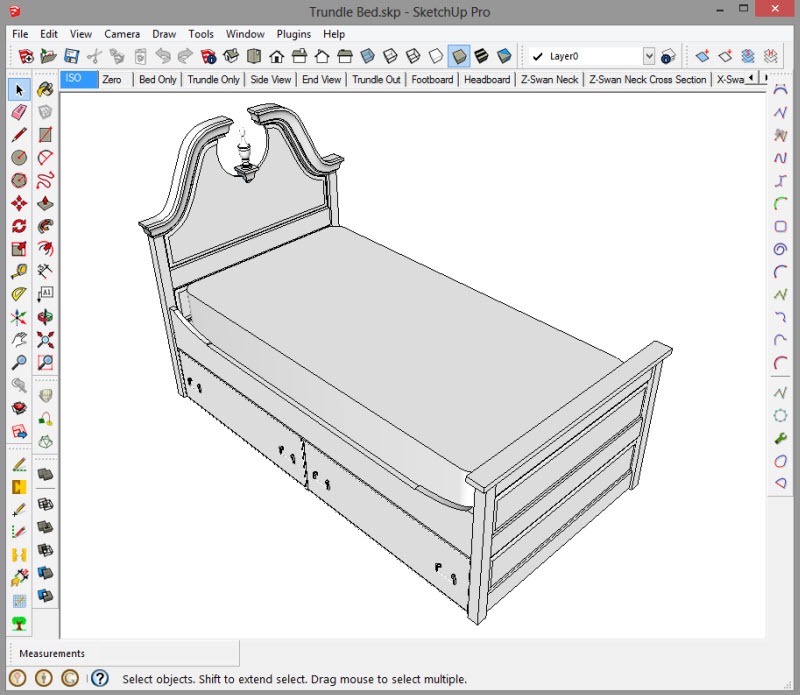Open the Camera menu
The image size is (800, 695).
pos(122,34)
